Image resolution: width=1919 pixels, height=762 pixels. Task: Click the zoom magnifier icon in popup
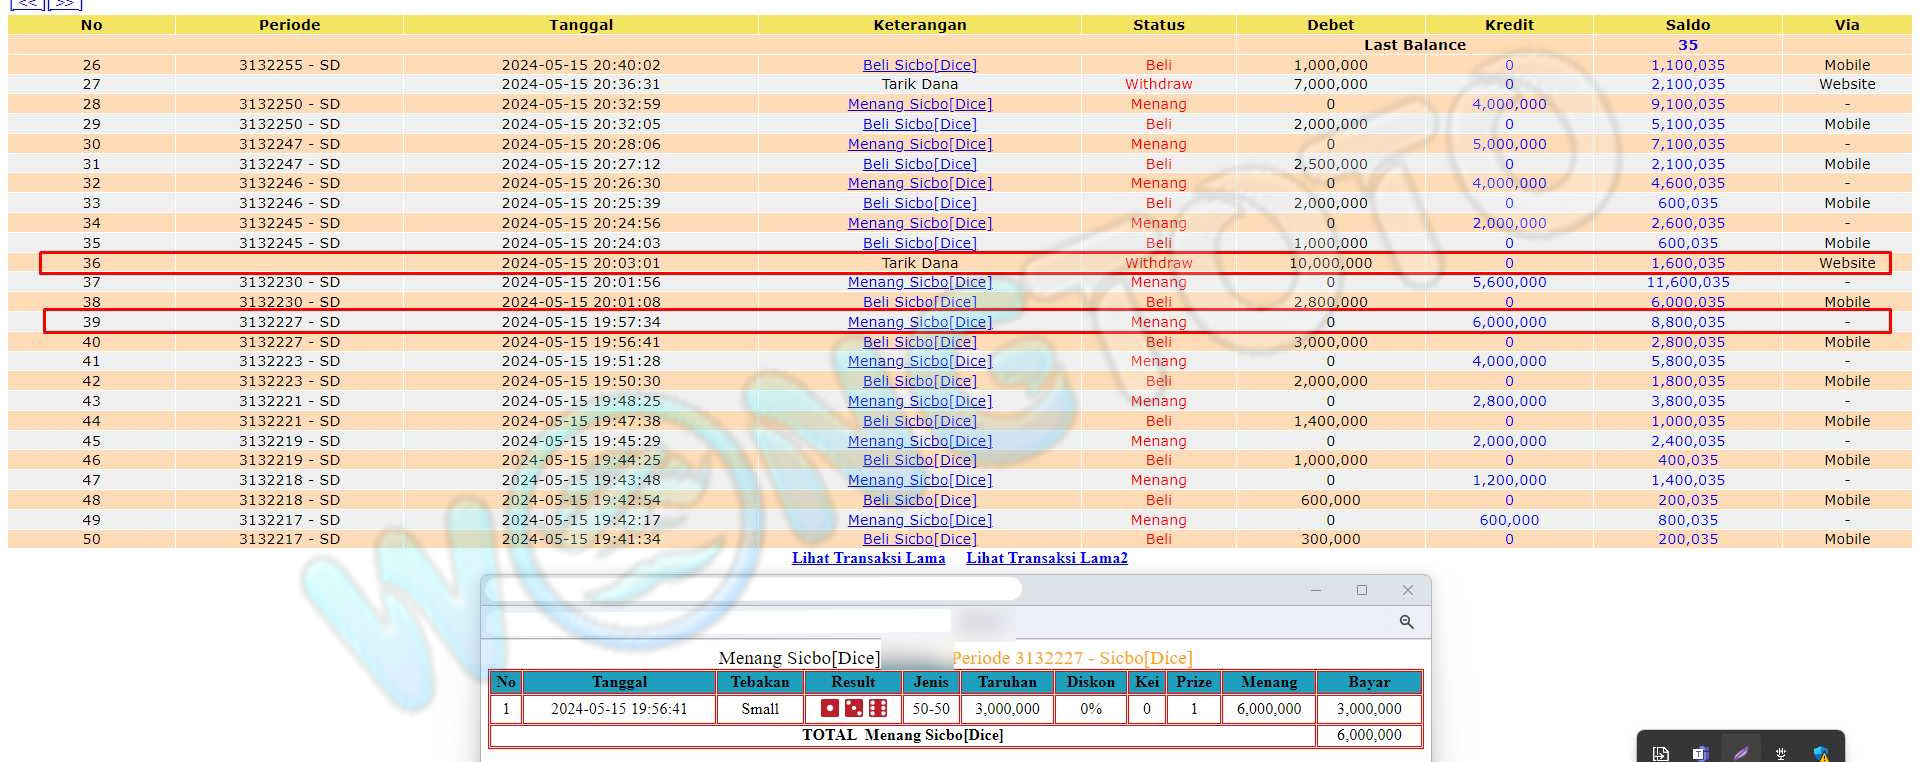pos(1406,622)
